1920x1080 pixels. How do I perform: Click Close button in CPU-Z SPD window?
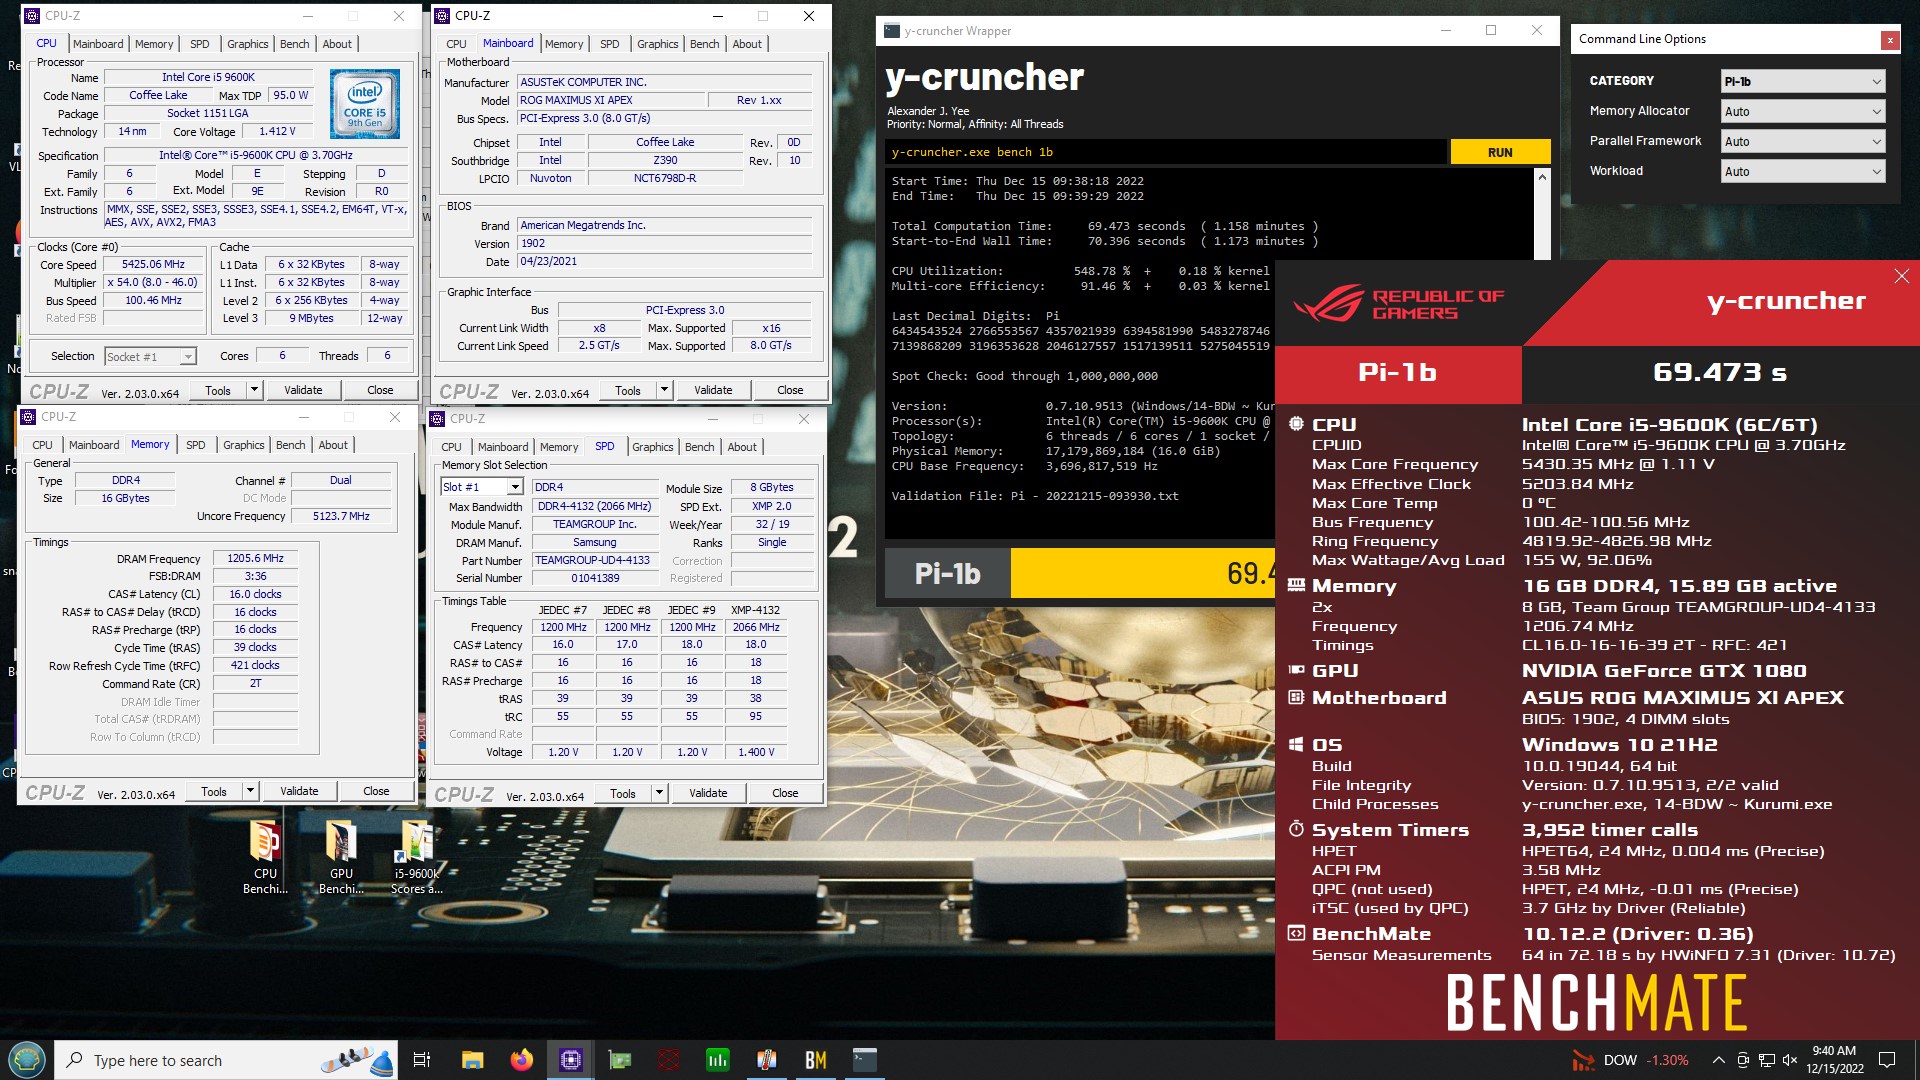pos(785,793)
